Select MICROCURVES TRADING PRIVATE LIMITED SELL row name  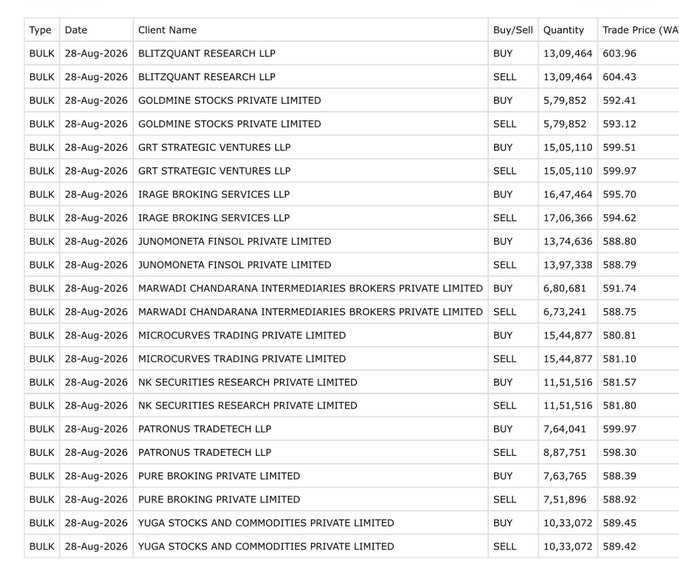click(x=242, y=359)
